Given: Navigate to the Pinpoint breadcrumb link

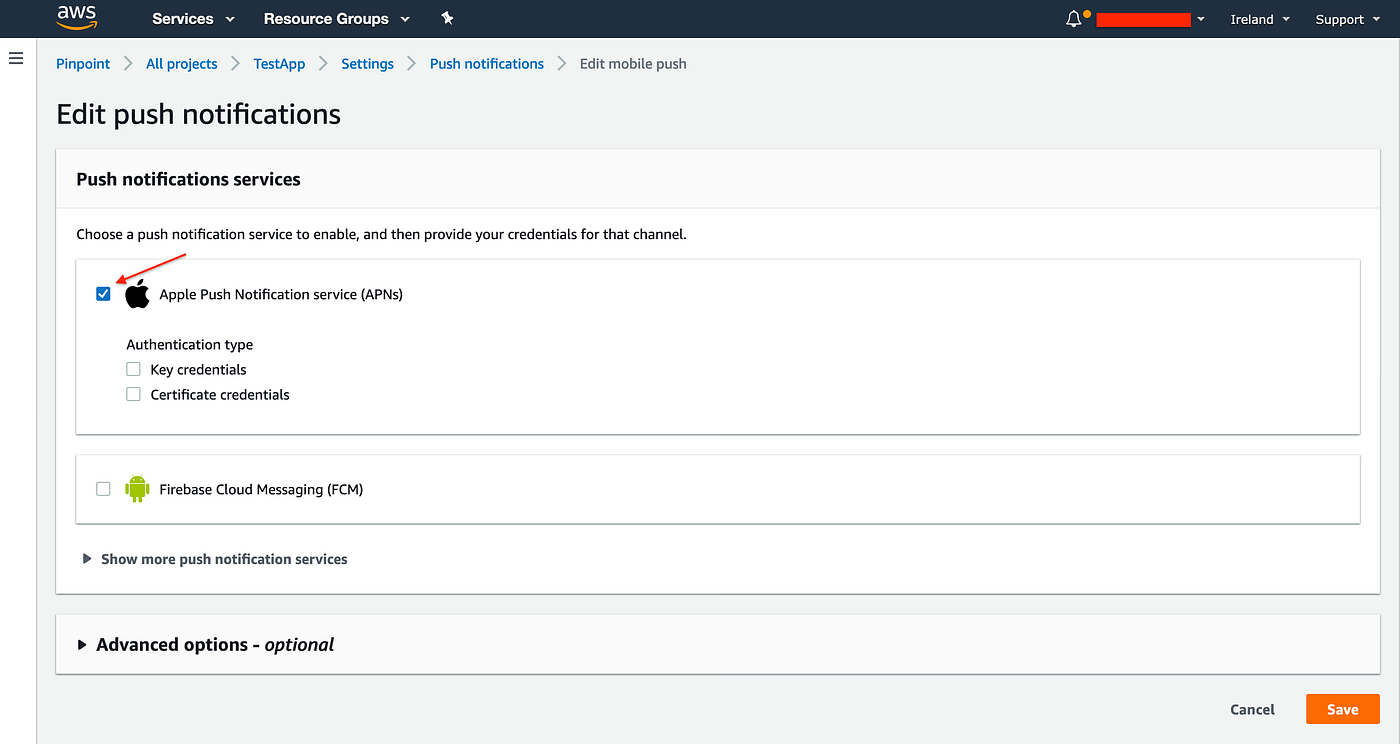Looking at the screenshot, I should [83, 63].
